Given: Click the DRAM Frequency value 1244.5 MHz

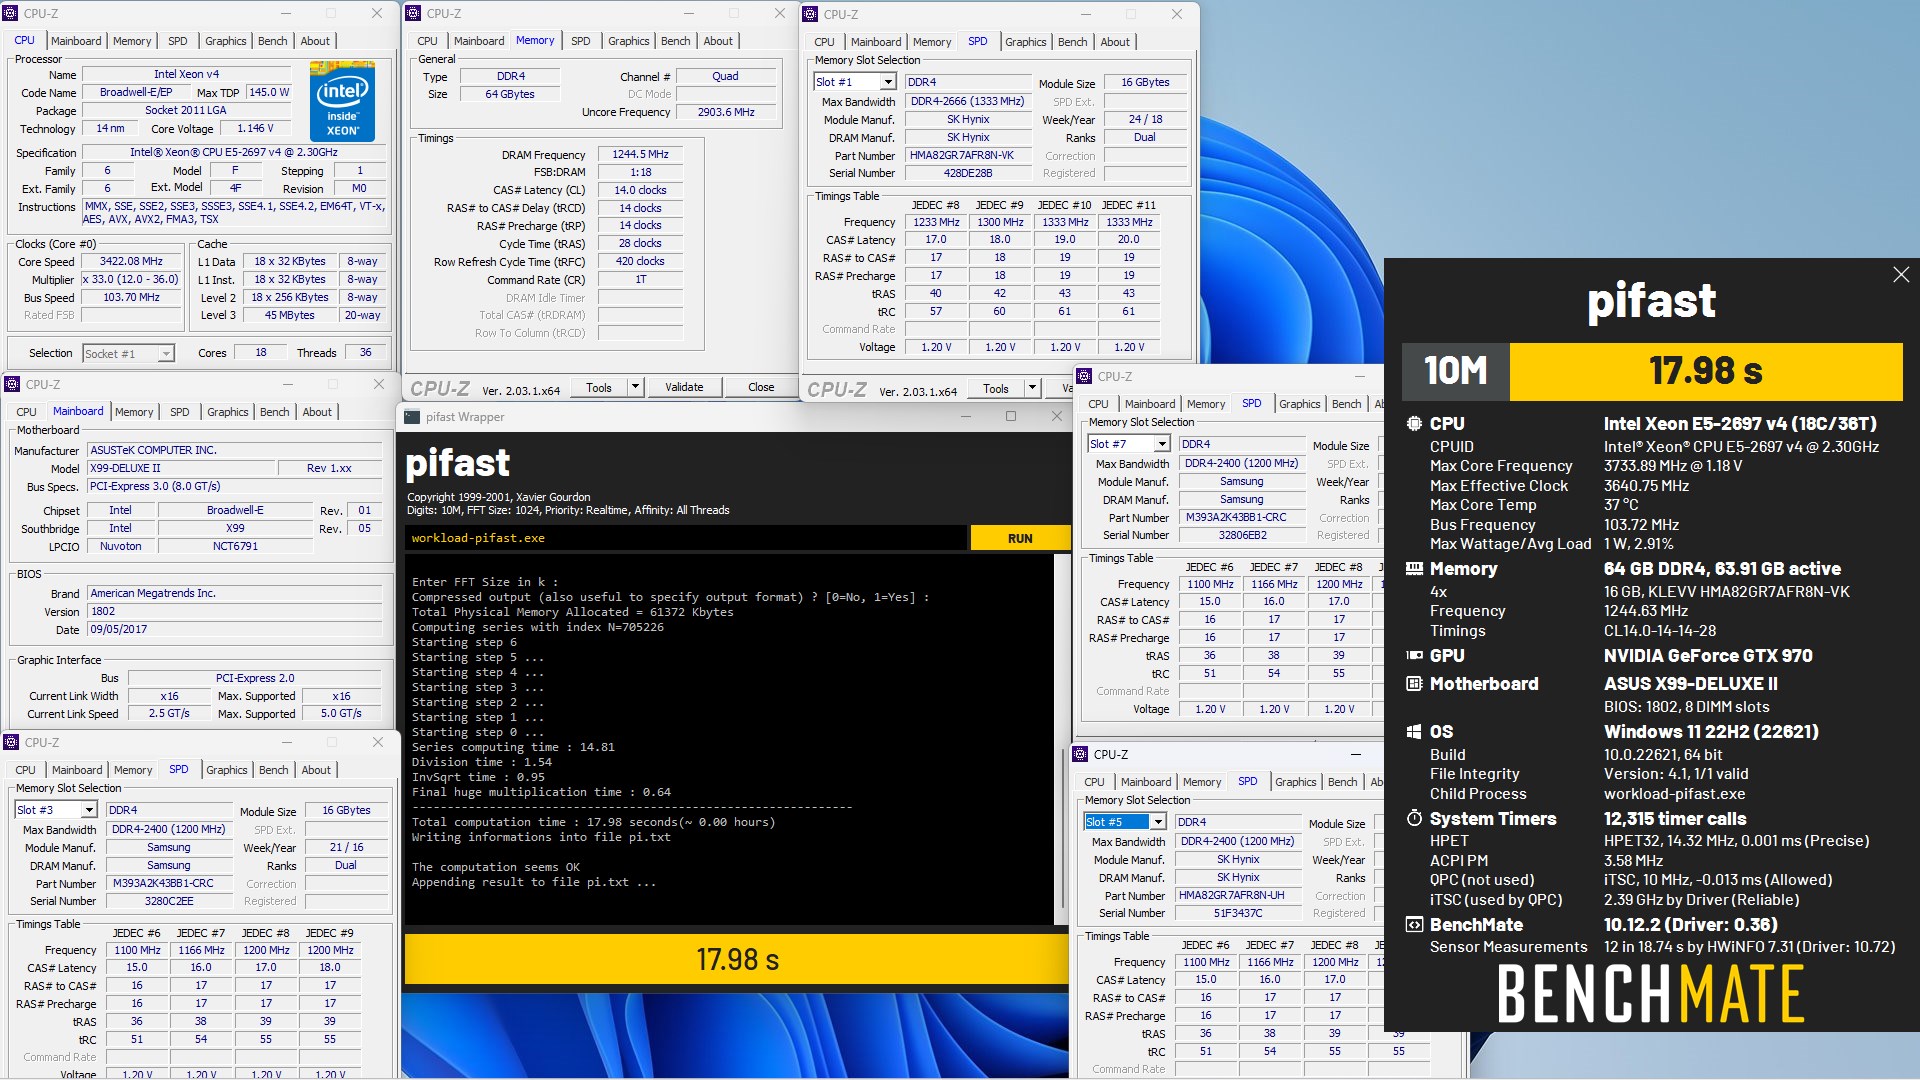Looking at the screenshot, I should click(640, 154).
